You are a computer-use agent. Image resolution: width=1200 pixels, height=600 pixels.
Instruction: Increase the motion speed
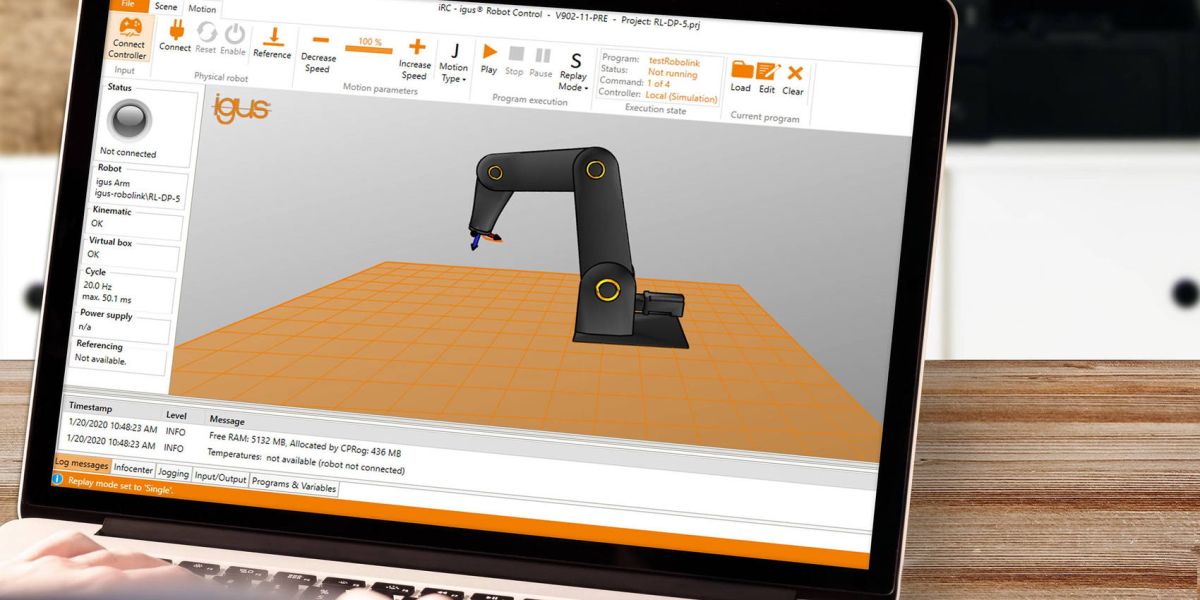(x=416, y=59)
